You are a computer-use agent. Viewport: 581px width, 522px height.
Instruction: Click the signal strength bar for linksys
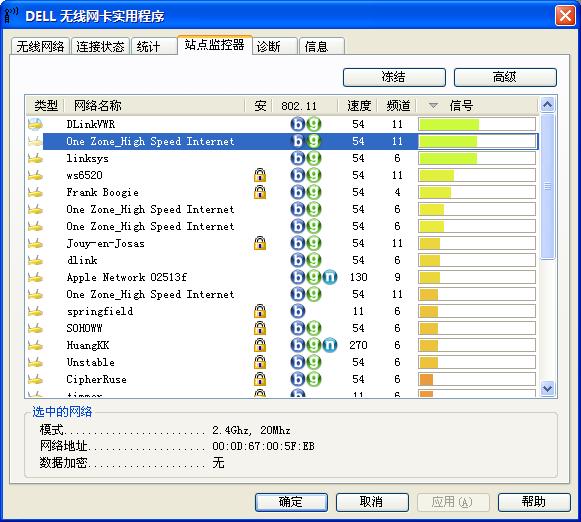(477, 159)
